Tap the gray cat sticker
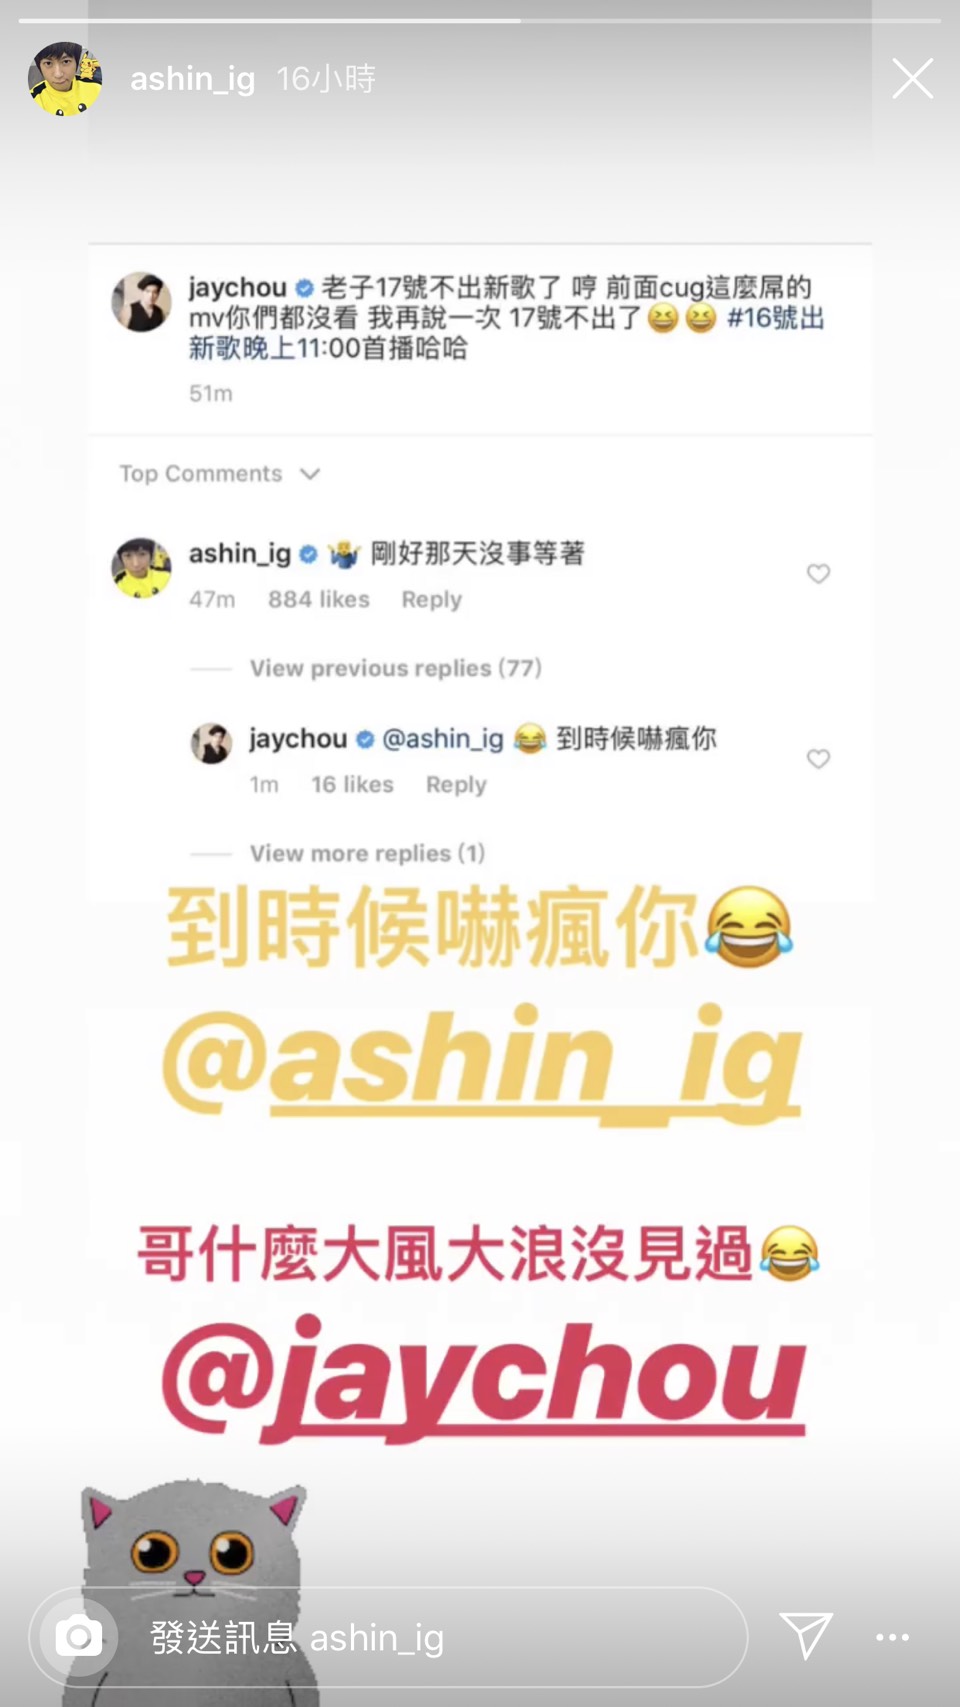The image size is (960, 1707). (x=192, y=1590)
